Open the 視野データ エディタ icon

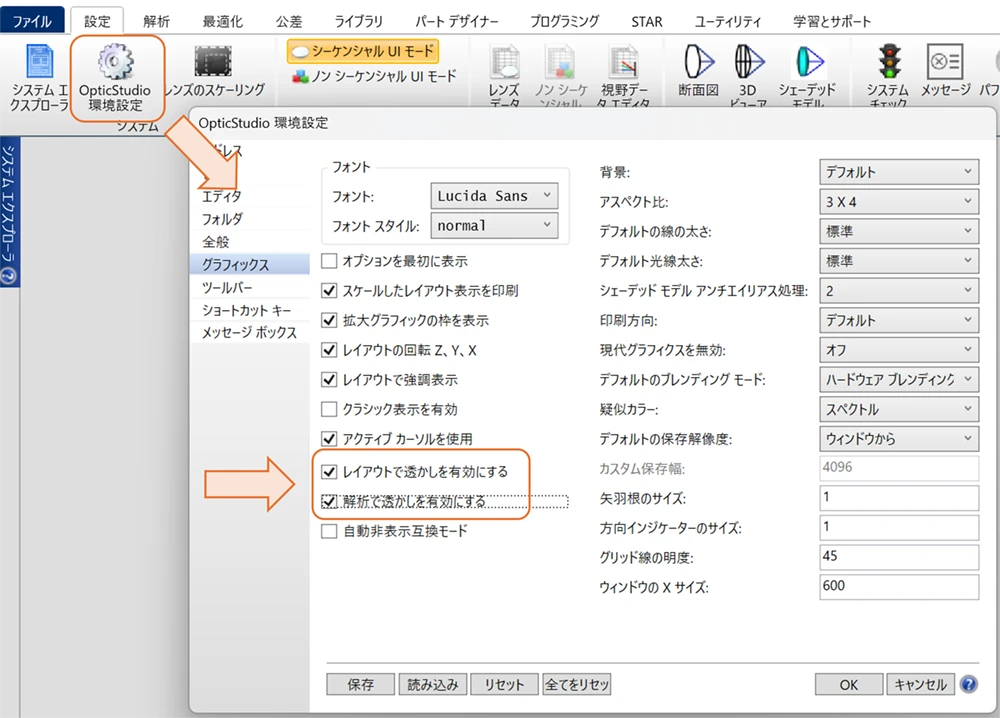point(623,62)
